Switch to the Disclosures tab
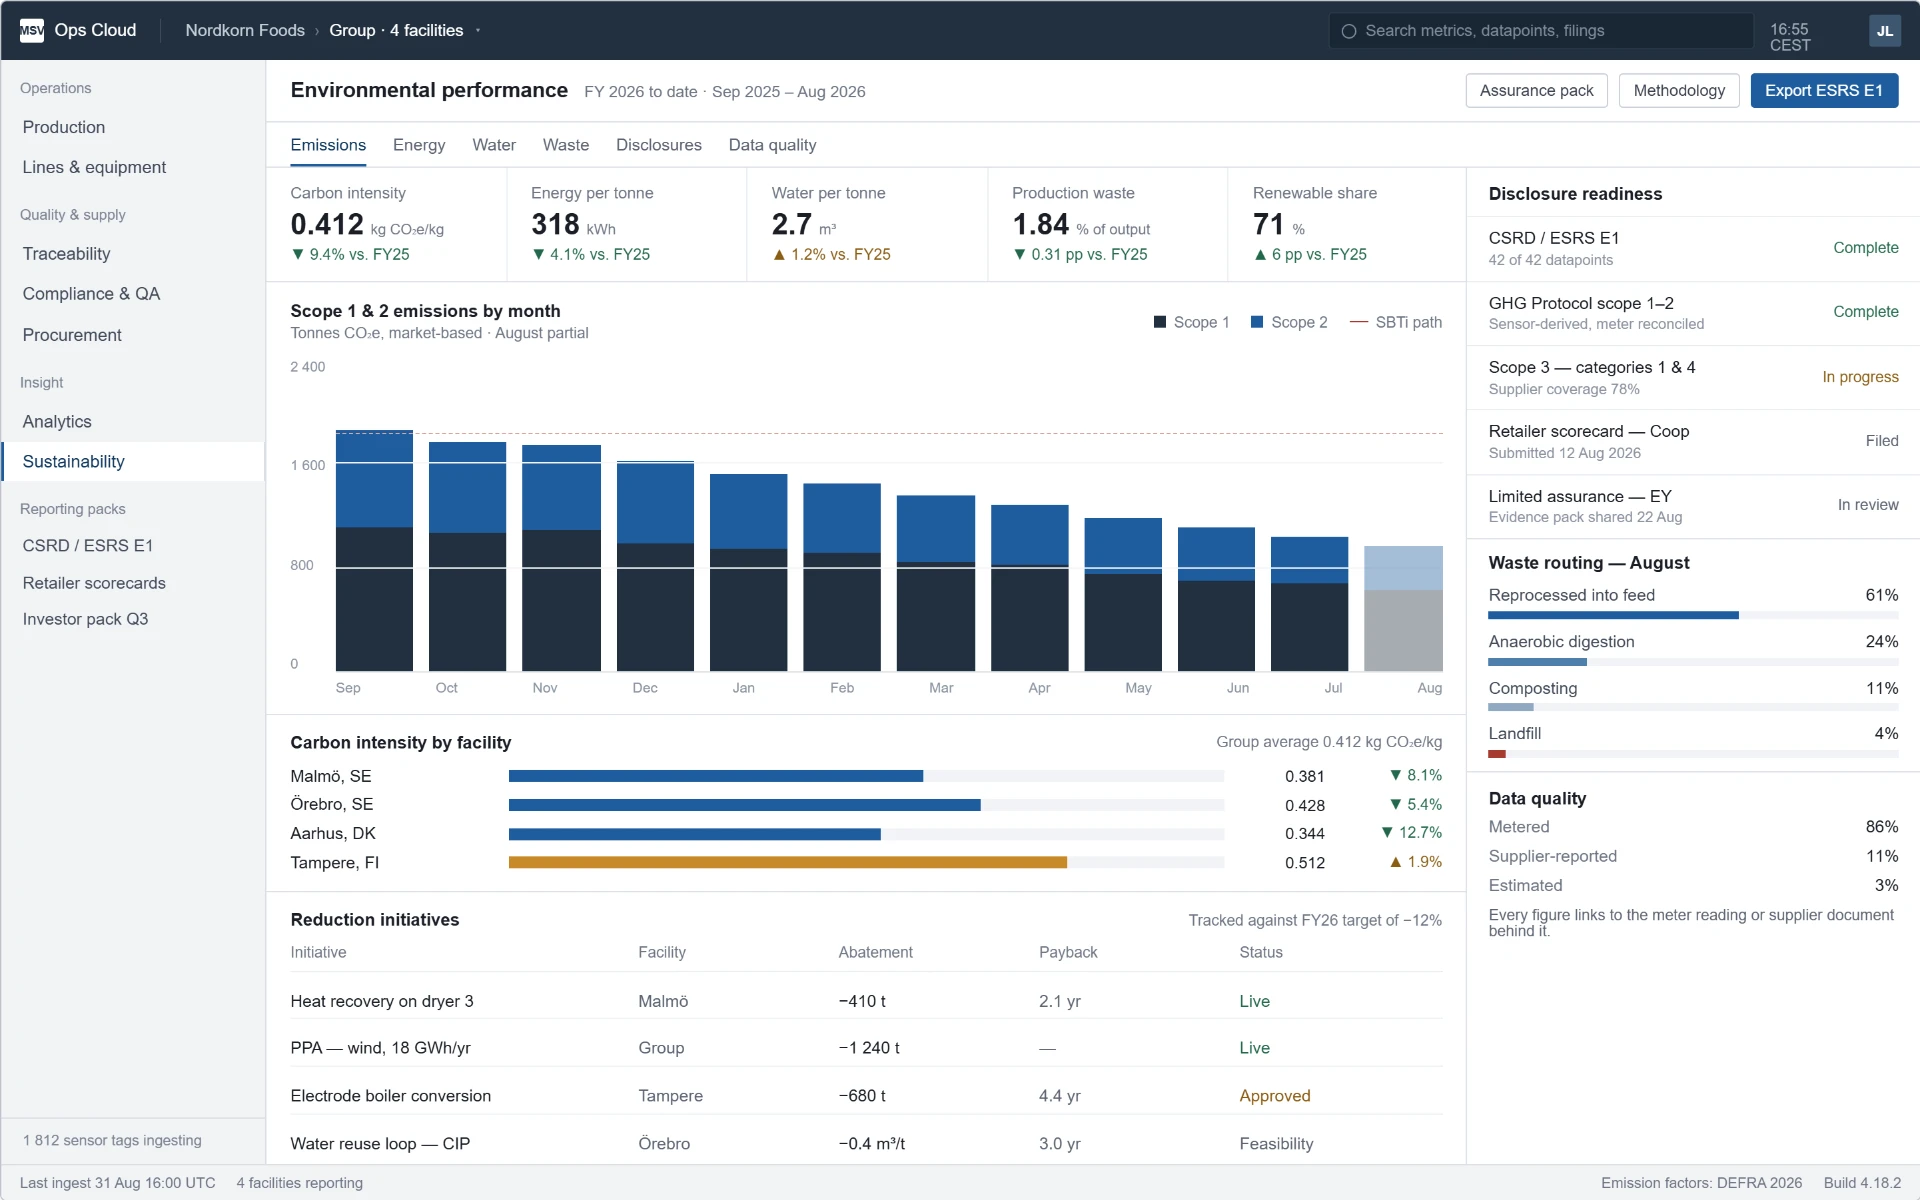 point(659,145)
